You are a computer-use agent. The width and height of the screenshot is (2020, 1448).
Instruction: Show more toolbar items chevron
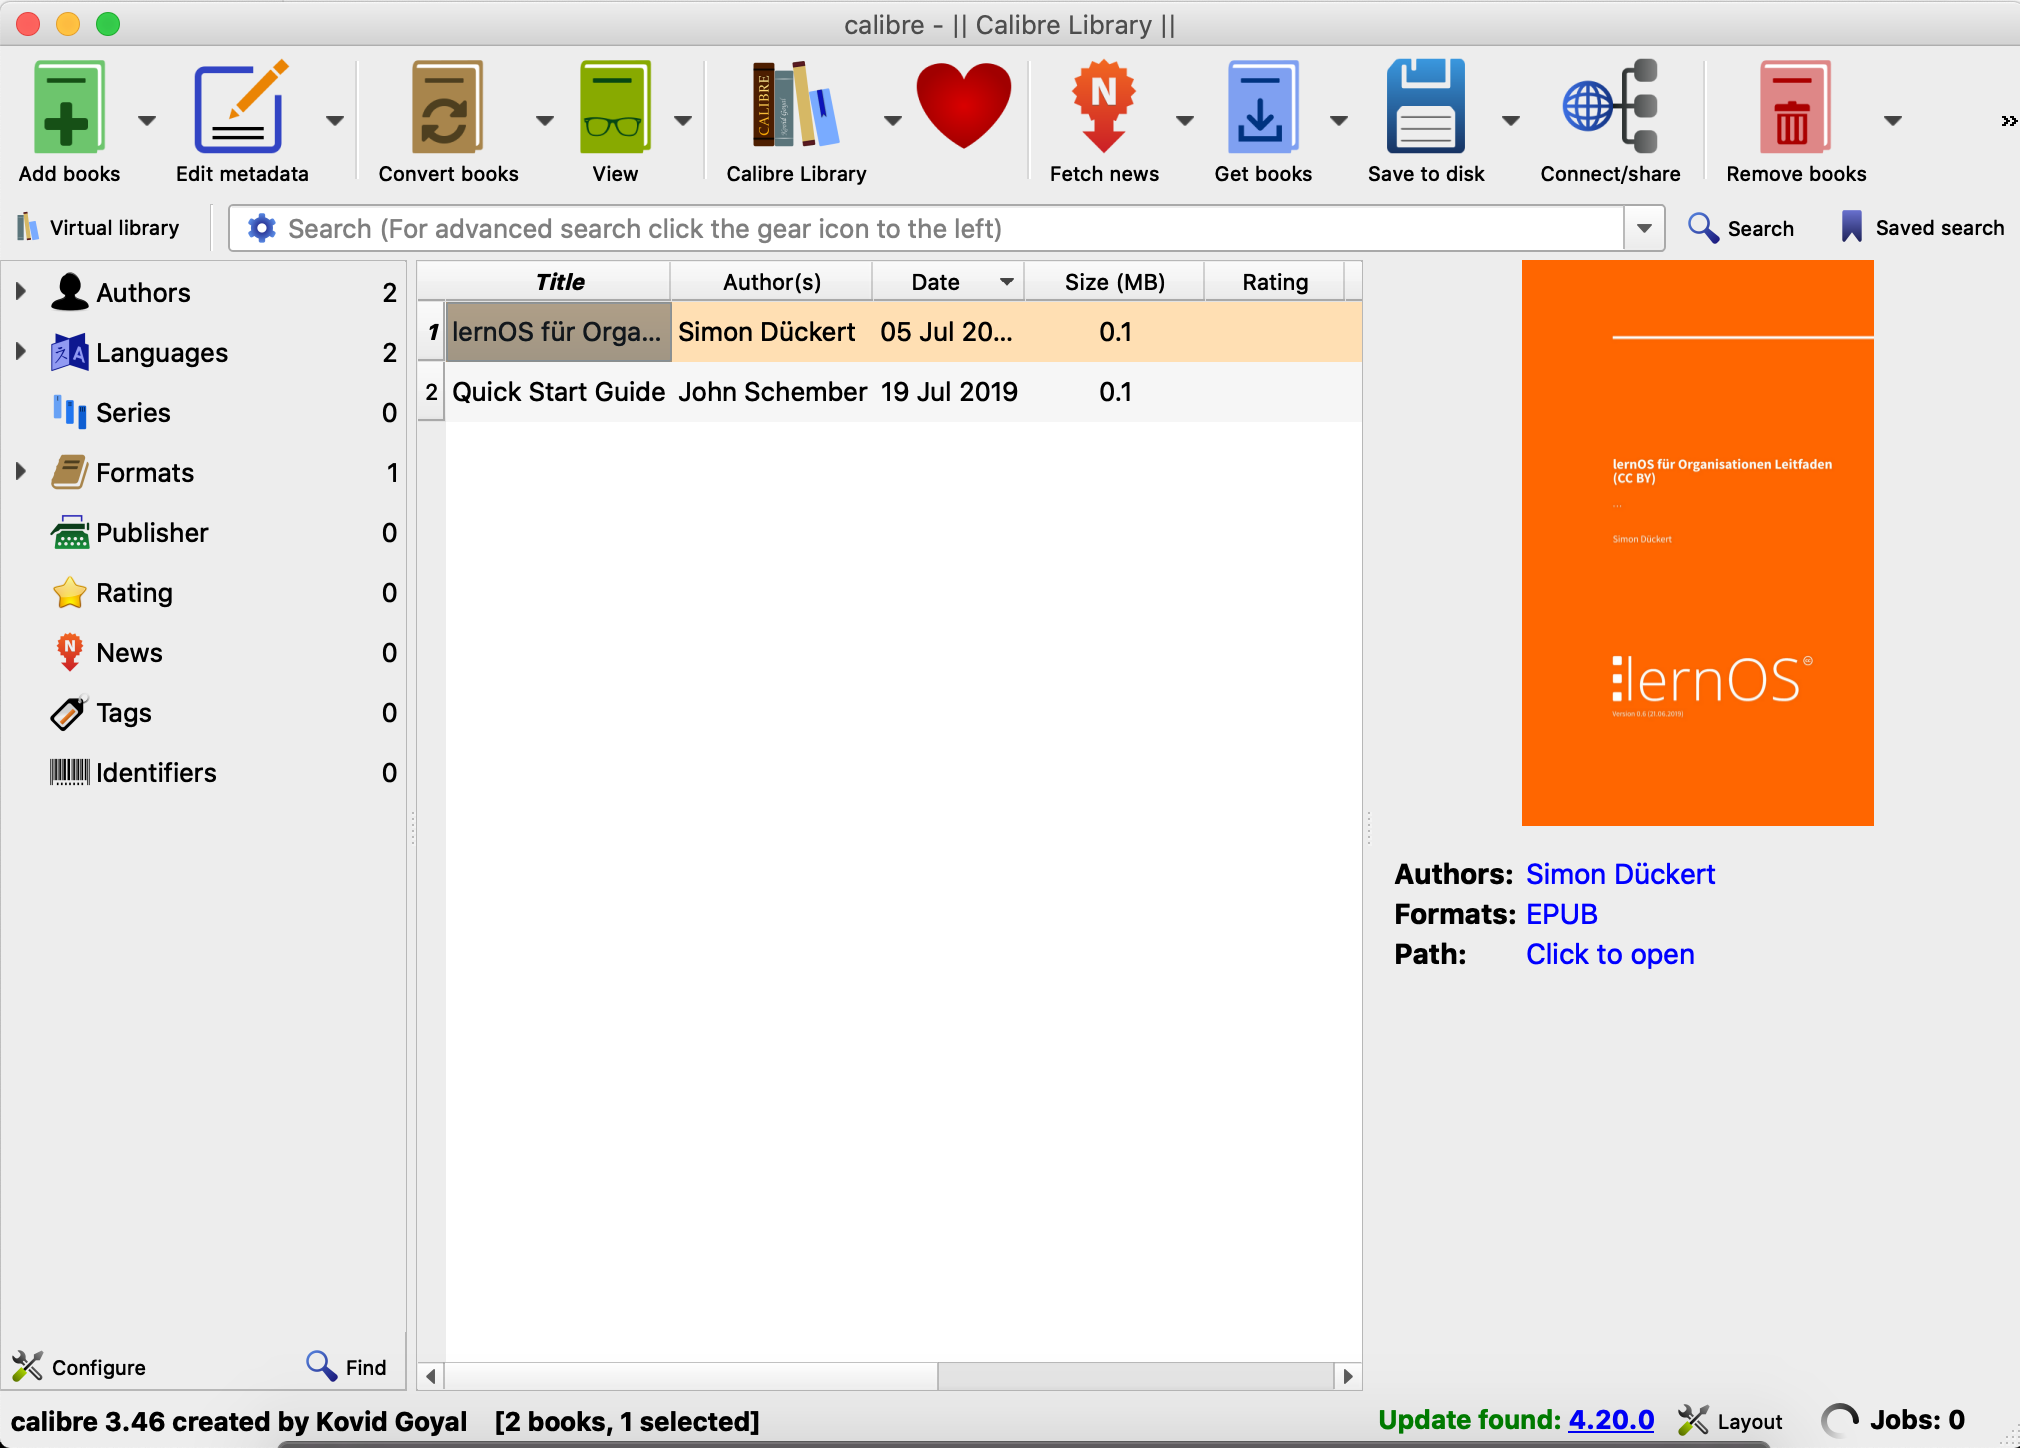point(2008,121)
